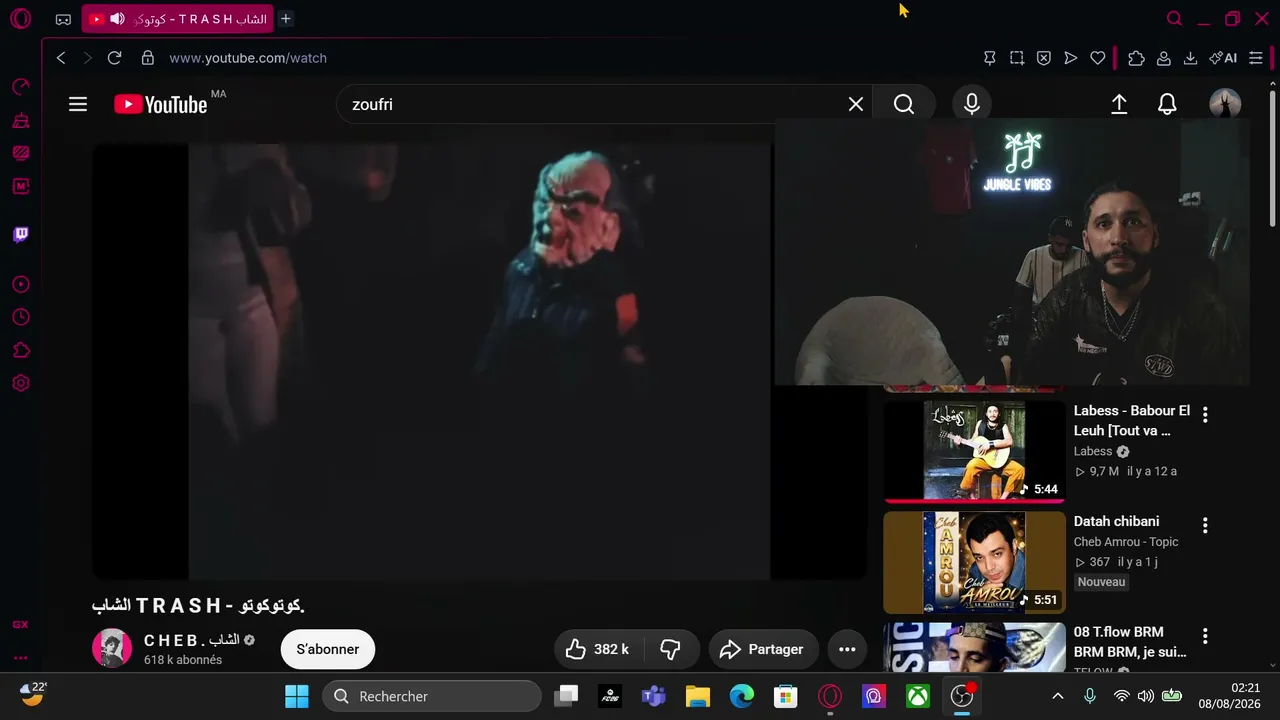Open Twitch in the sidebar
The image size is (1280, 720).
(20, 235)
